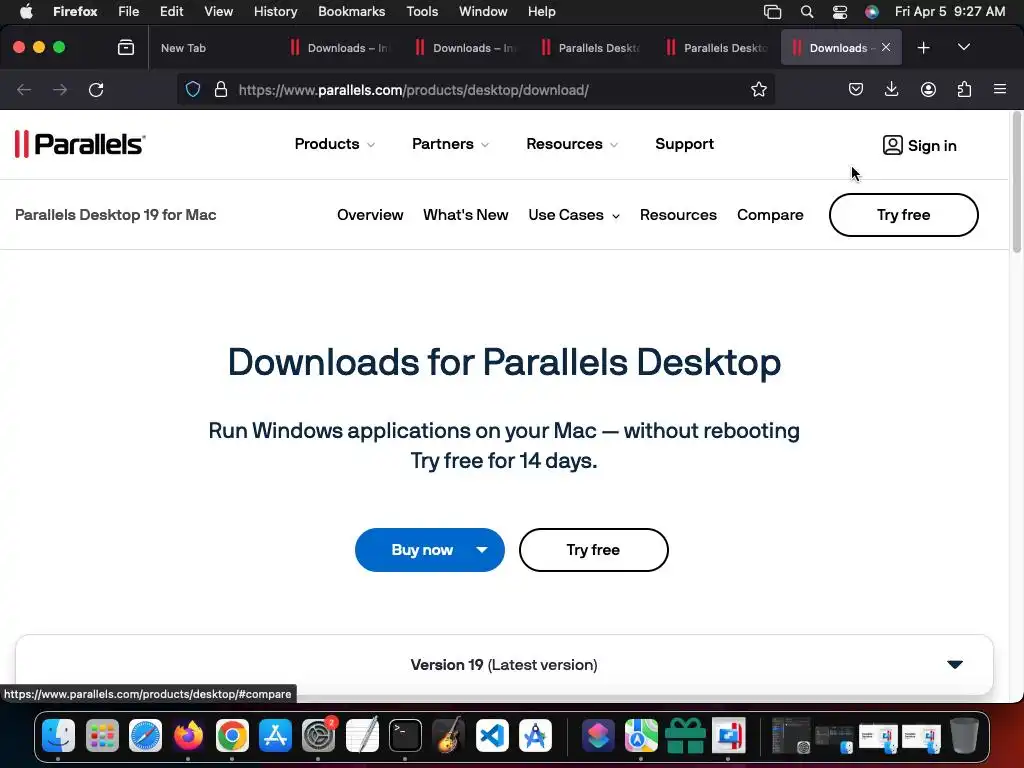Click Try free below the headline
This screenshot has width=1024, height=768.
click(x=593, y=550)
